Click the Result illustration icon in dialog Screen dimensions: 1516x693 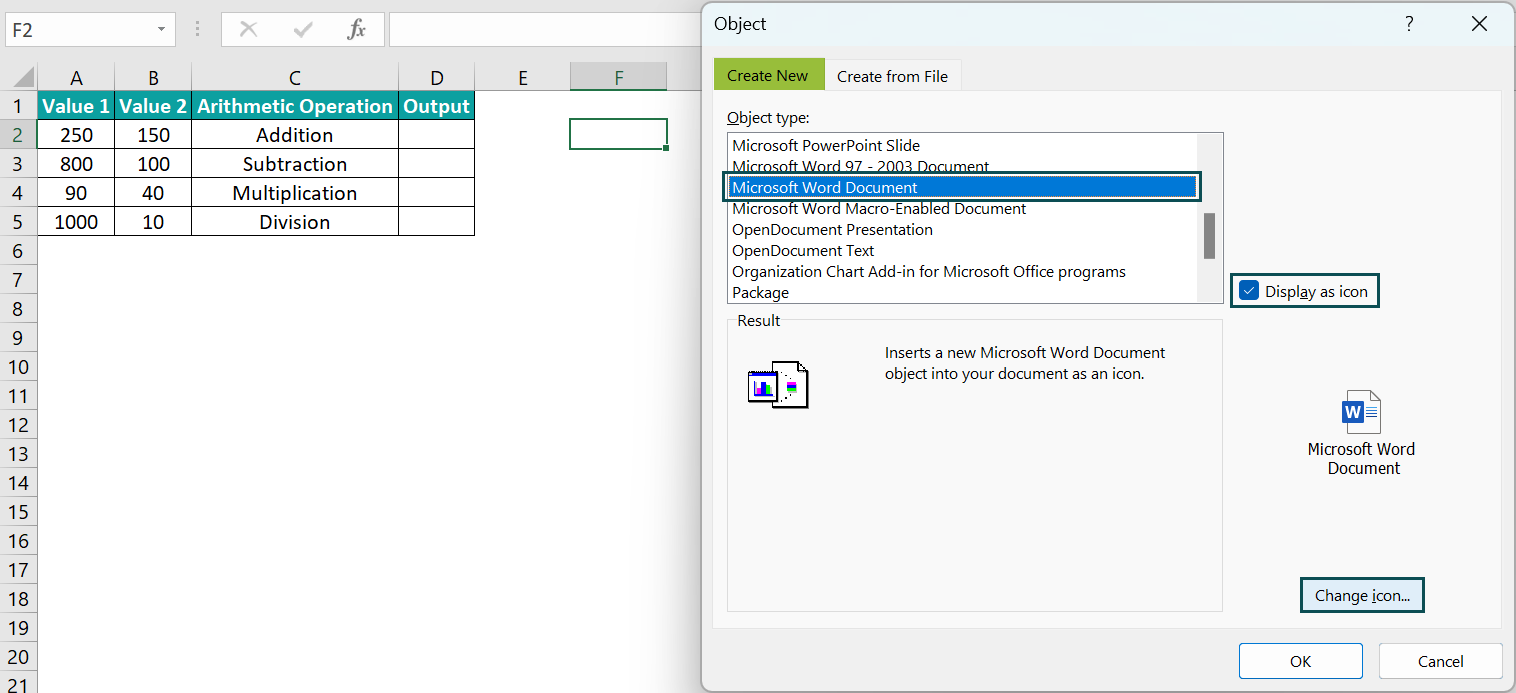(x=778, y=384)
